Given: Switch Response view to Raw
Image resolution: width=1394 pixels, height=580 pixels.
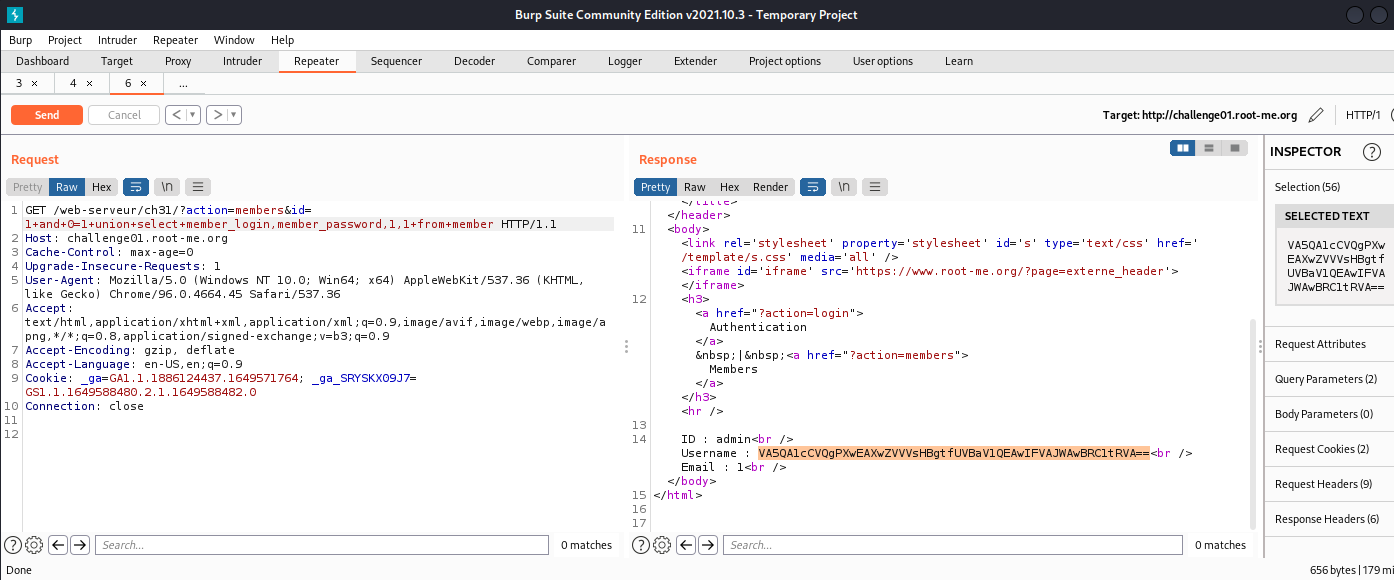Looking at the screenshot, I should click(x=694, y=187).
